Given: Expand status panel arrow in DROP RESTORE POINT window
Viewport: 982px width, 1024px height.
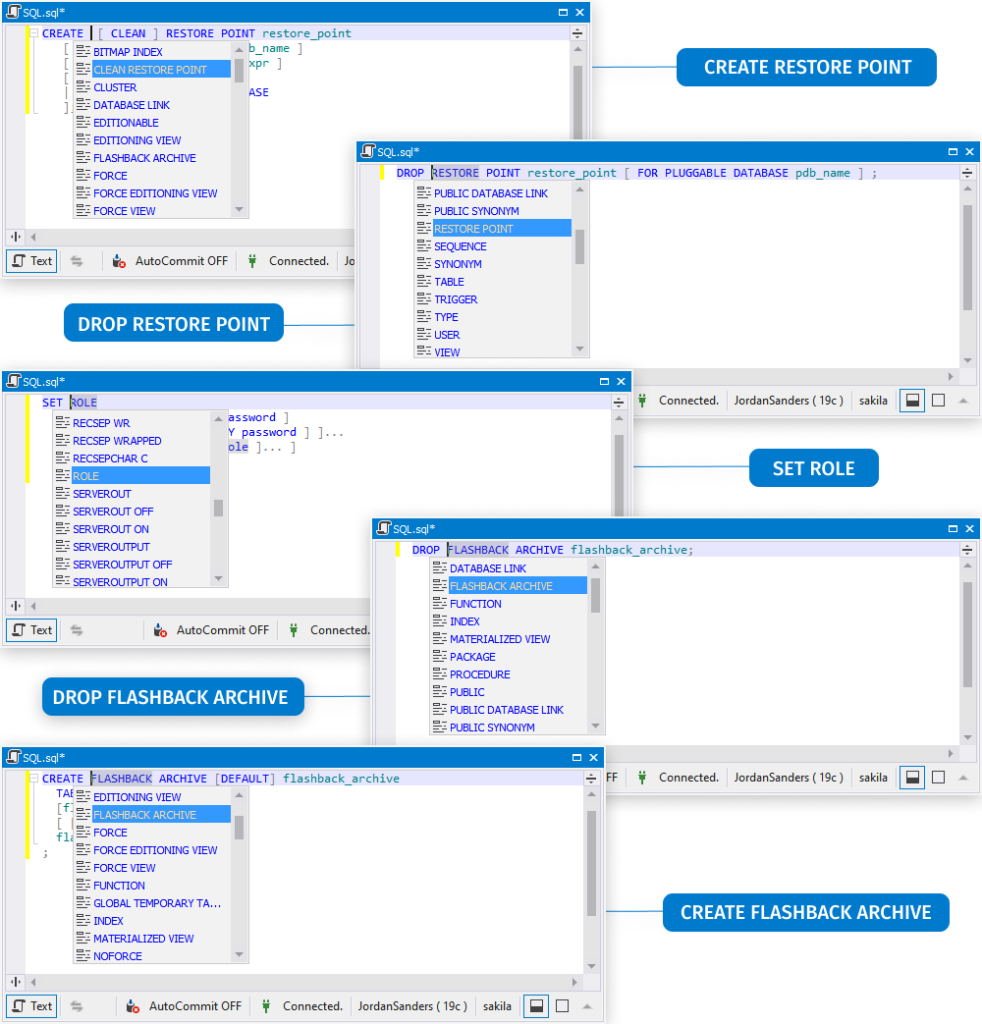Looking at the screenshot, I should [963, 400].
